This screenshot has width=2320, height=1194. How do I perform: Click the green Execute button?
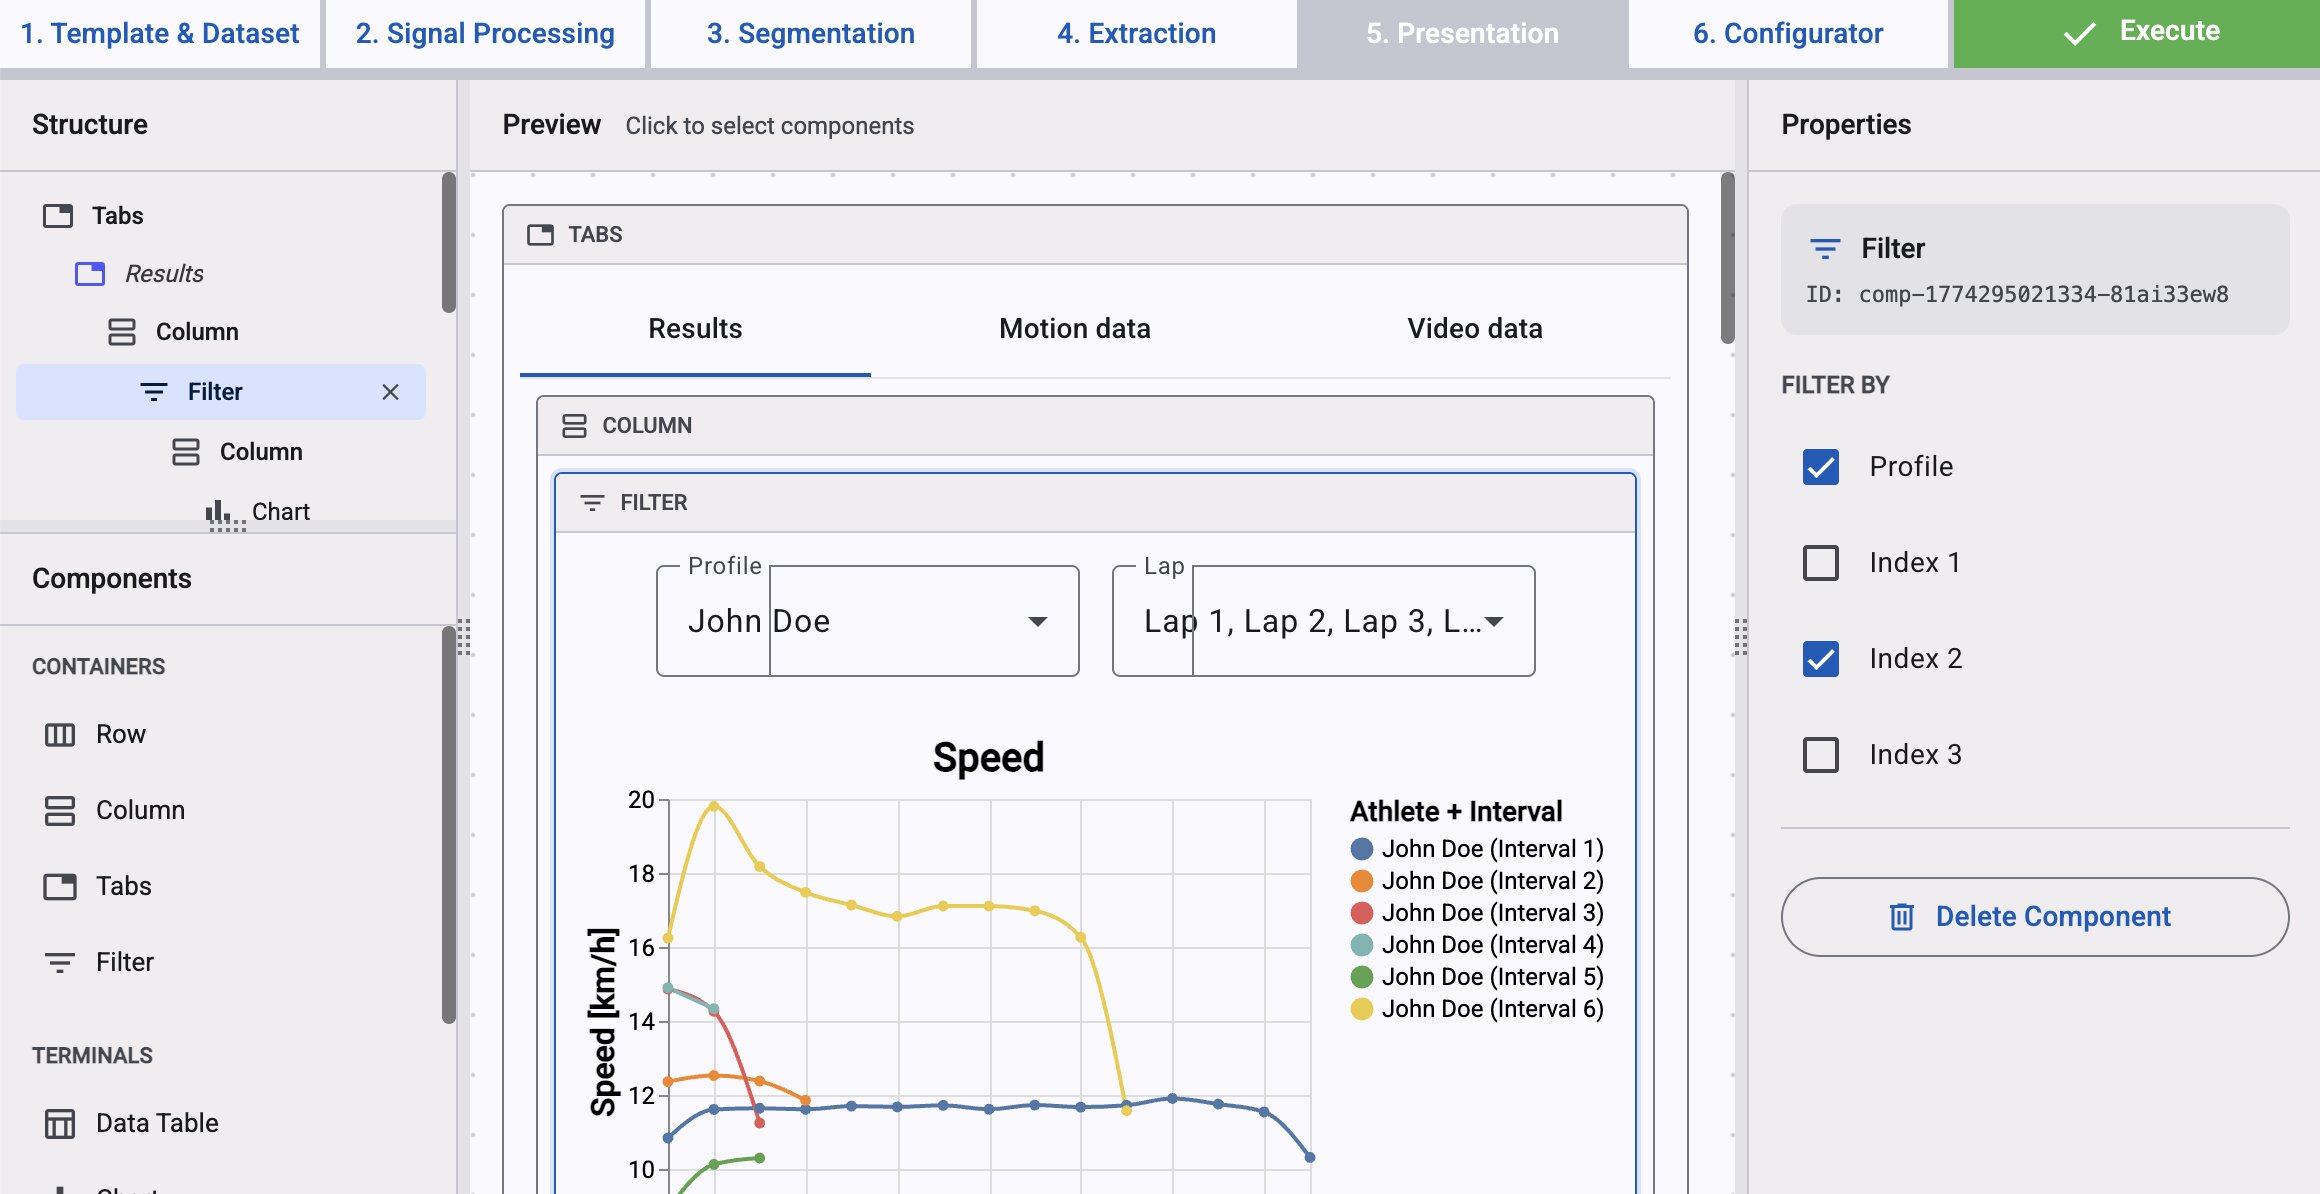coord(2136,32)
